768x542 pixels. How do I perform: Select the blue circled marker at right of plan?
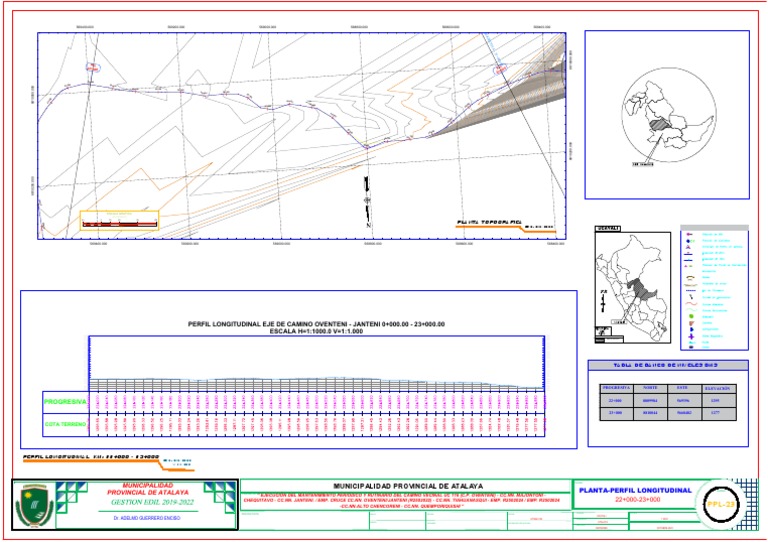tap(501, 70)
